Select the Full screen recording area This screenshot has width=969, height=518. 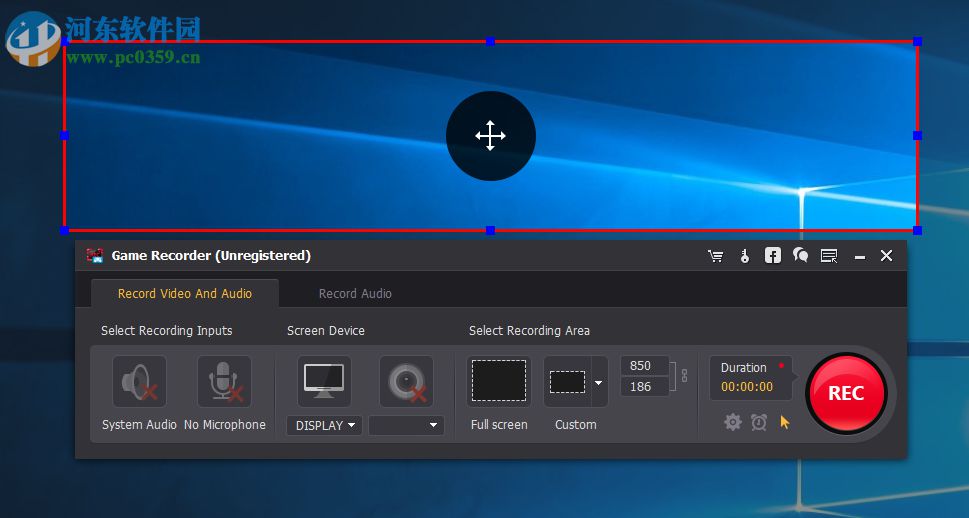(499, 381)
